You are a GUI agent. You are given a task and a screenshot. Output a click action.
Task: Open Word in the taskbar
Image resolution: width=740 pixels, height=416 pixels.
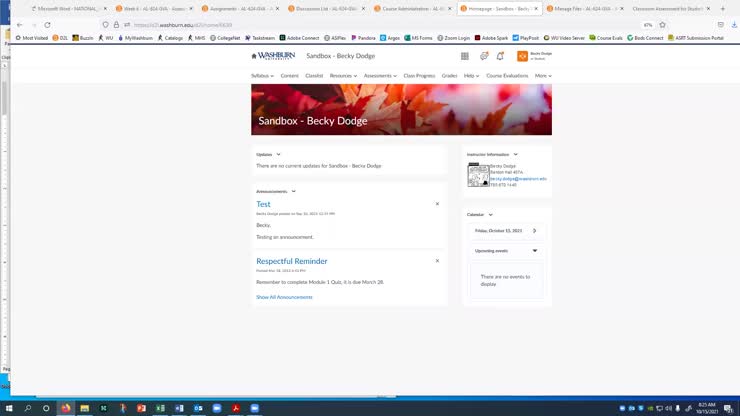pos(179,408)
